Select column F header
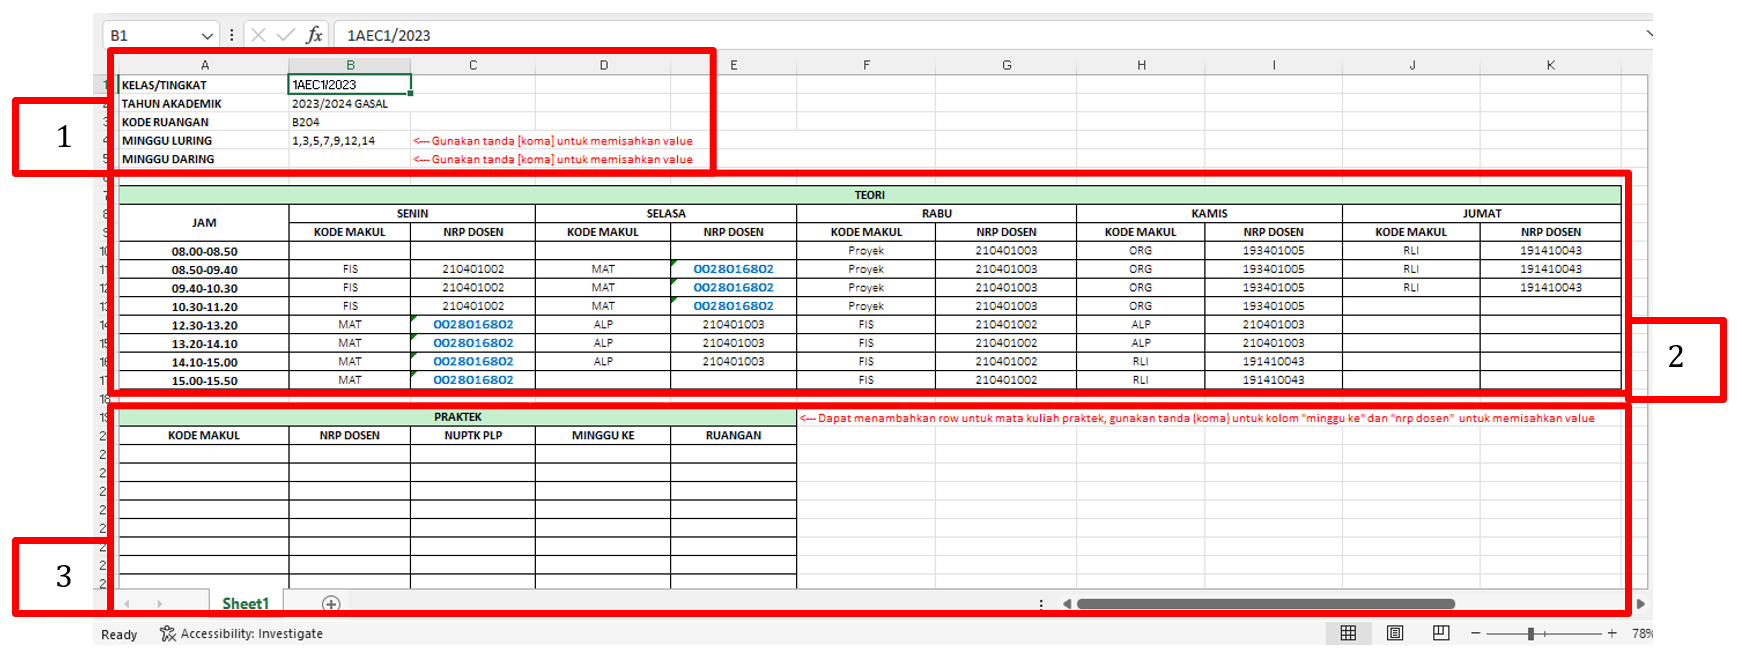This screenshot has width=1737, height=669. [866, 65]
